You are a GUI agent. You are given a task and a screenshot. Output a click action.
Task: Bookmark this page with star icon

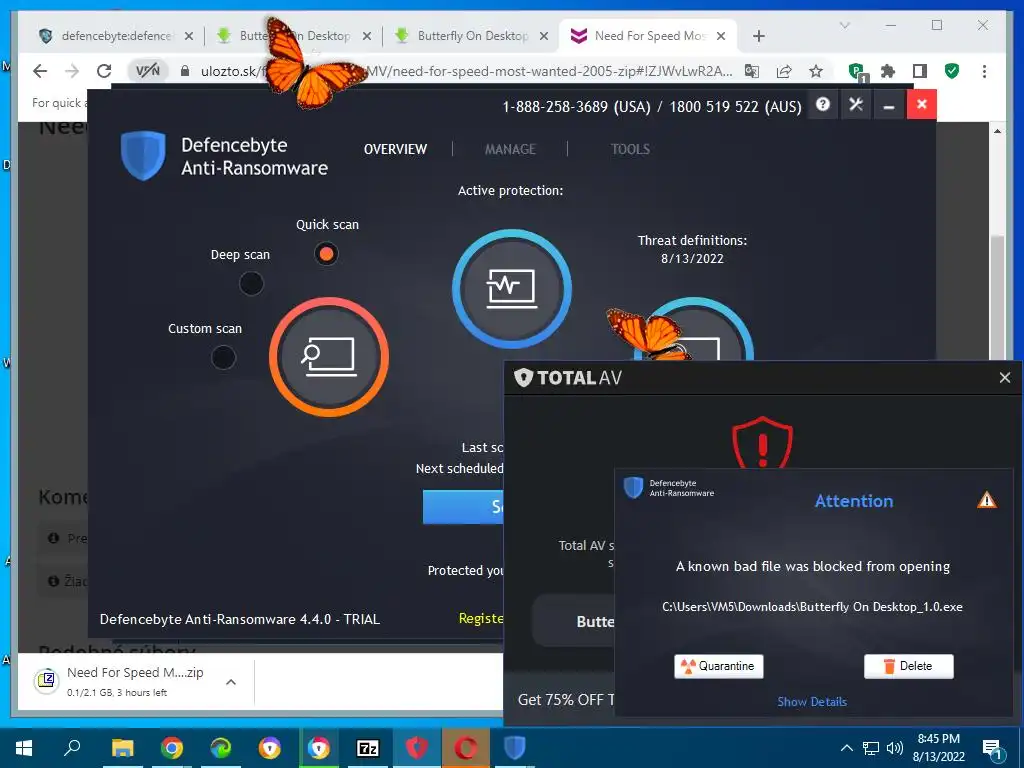[x=816, y=71]
